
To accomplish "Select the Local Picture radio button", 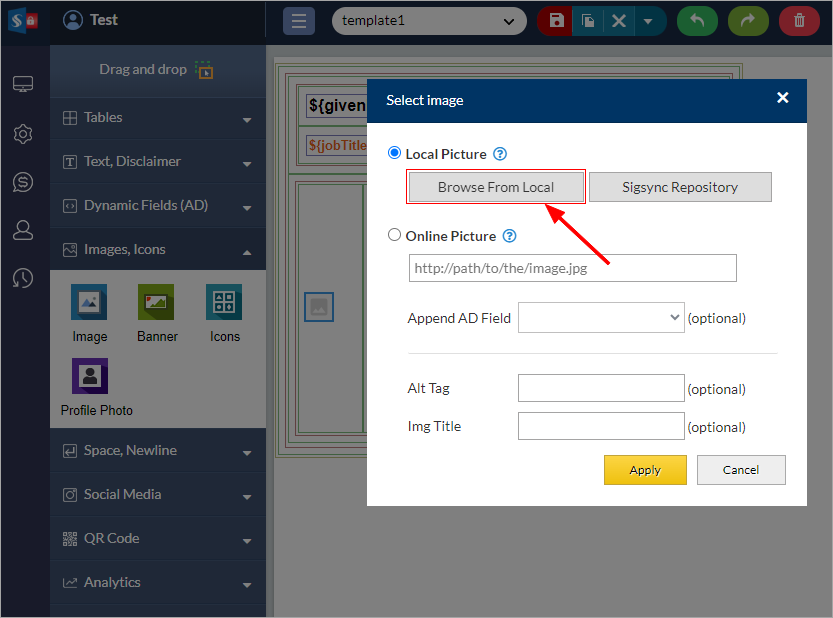I will click(394, 154).
